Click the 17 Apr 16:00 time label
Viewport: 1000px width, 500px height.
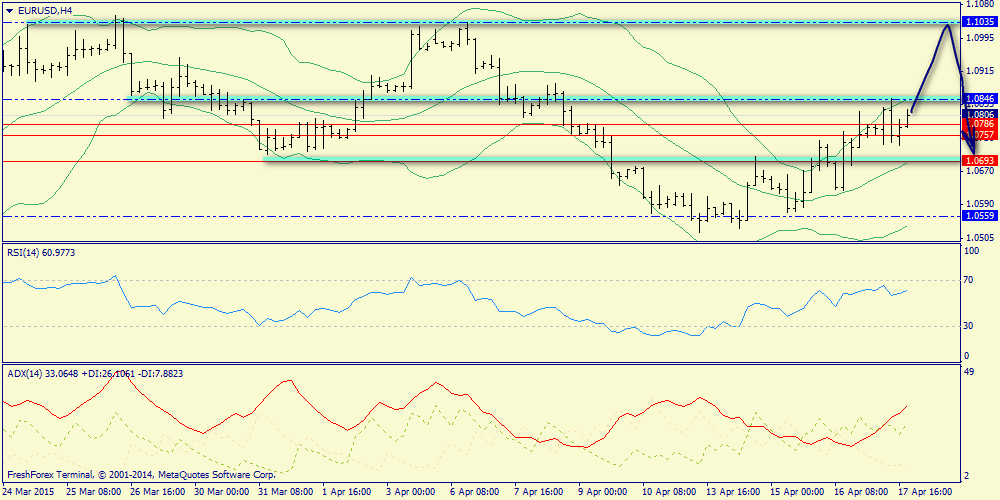pos(925,492)
